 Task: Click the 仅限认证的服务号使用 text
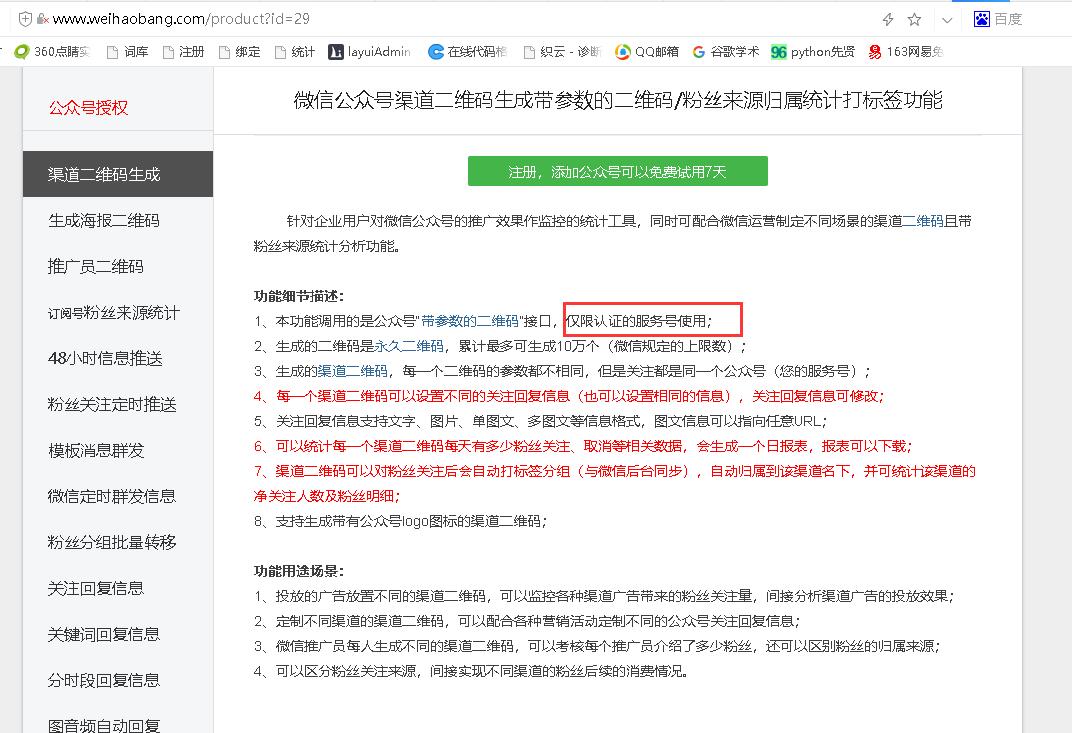click(639, 321)
